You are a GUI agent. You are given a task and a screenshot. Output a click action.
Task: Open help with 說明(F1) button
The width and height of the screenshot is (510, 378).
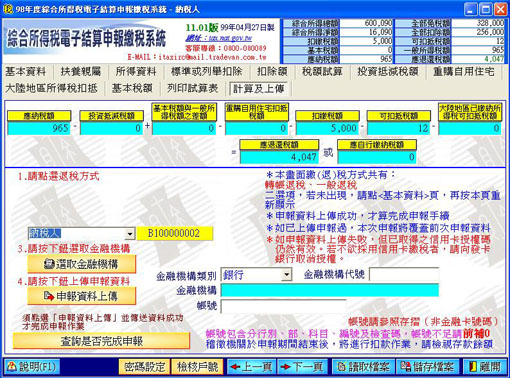pos(31,367)
